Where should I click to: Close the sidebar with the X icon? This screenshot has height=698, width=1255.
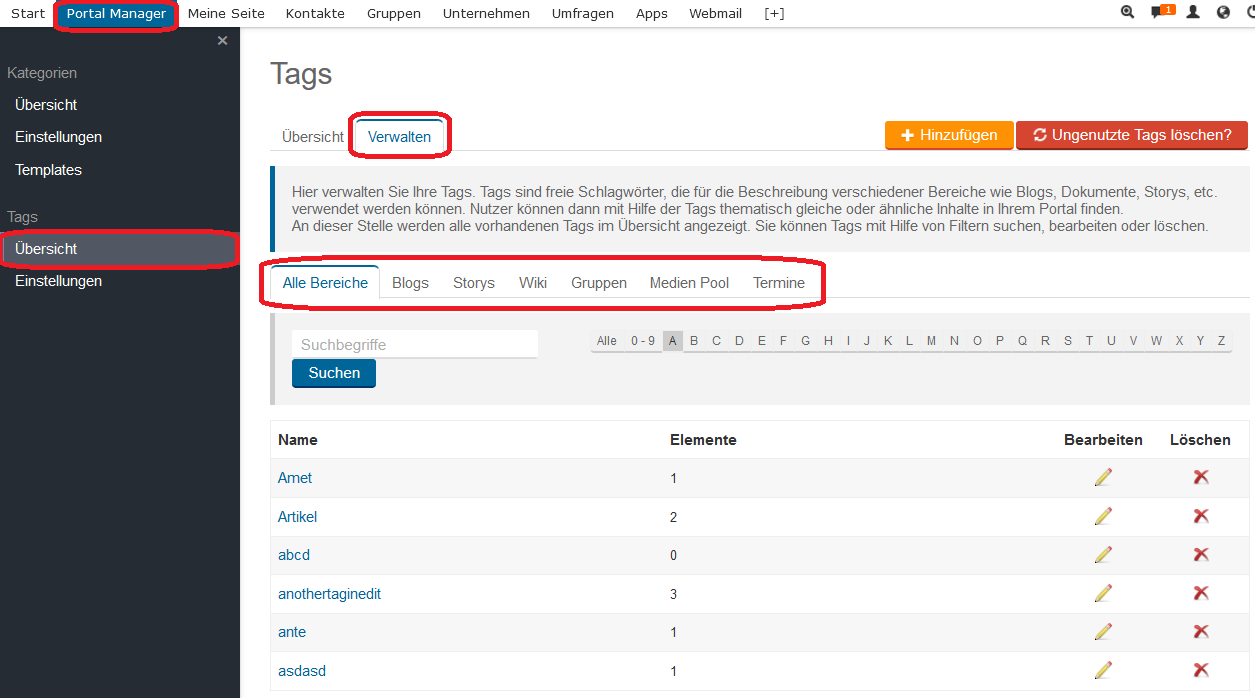click(x=222, y=40)
